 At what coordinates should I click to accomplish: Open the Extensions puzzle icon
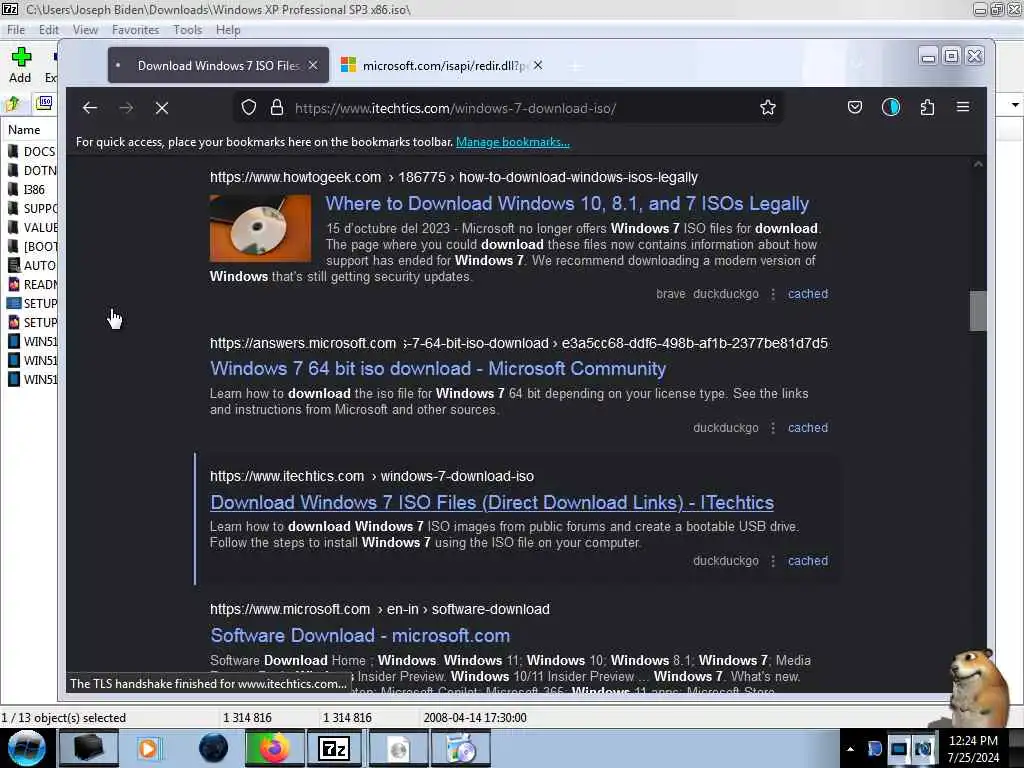(927, 107)
